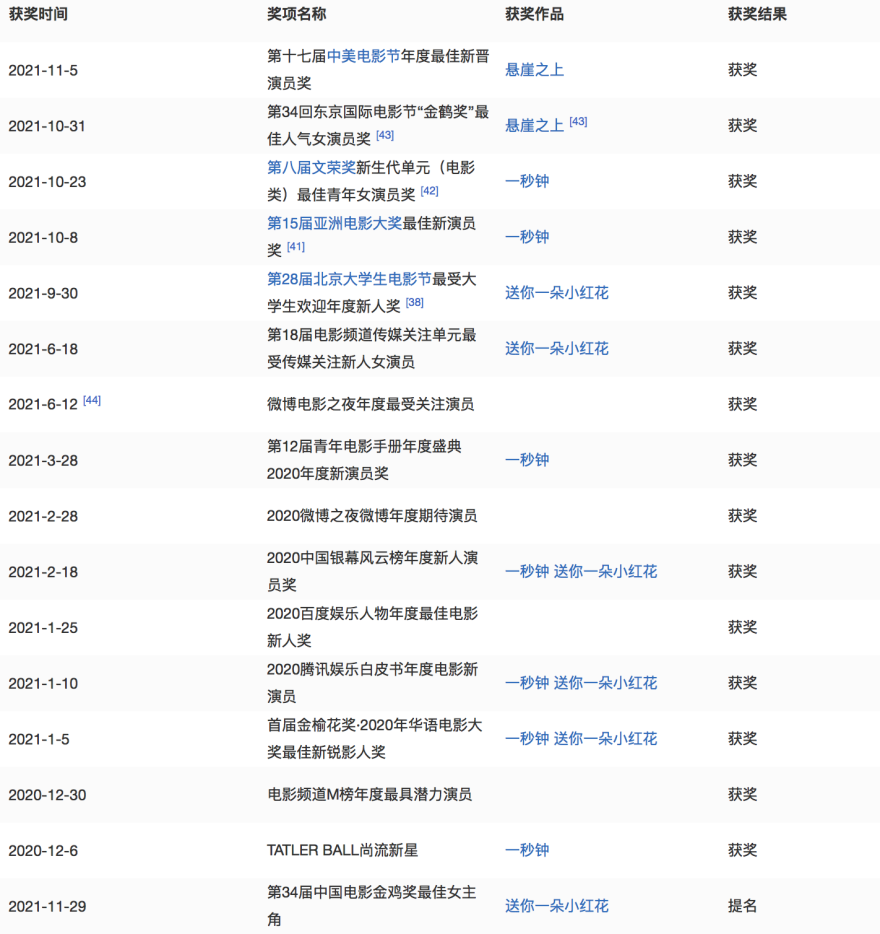
Task: Select the 获奖作品 column header
Action: point(534,14)
